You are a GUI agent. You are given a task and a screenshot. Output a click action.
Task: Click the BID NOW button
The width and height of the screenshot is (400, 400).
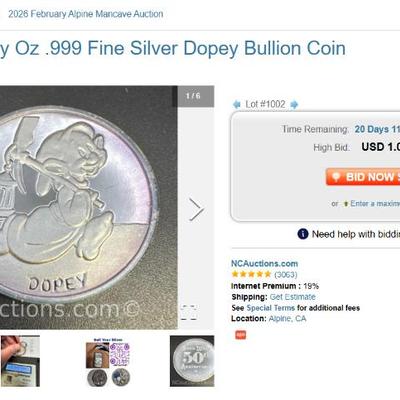pos(363,177)
